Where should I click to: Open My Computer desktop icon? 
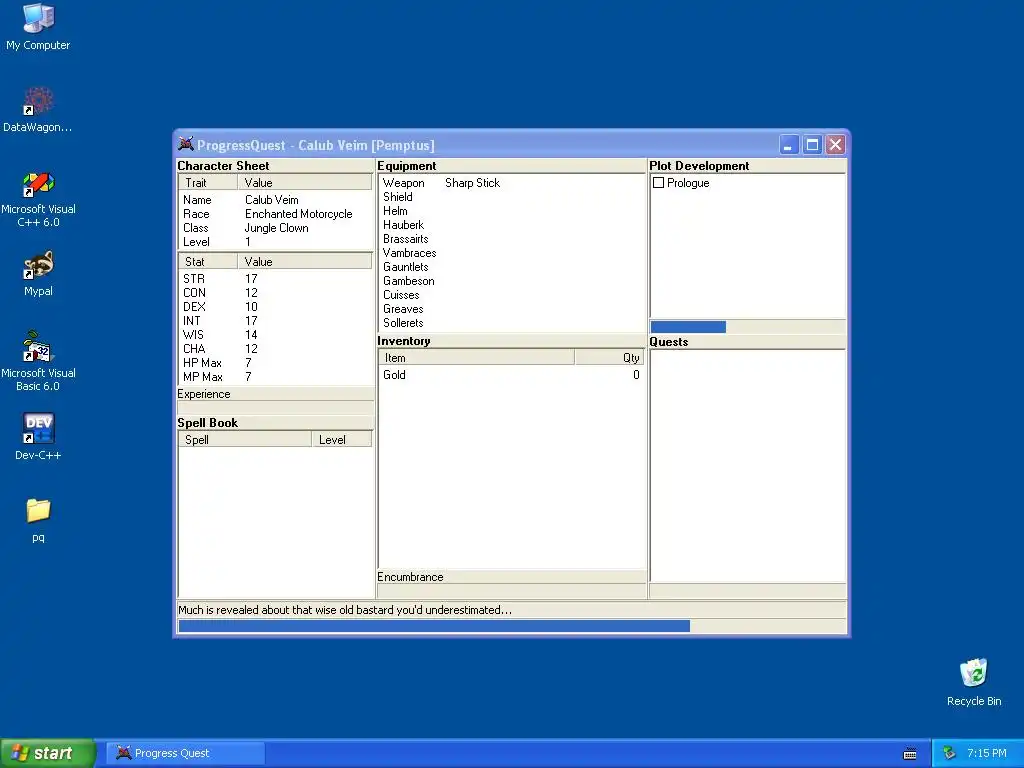38,27
